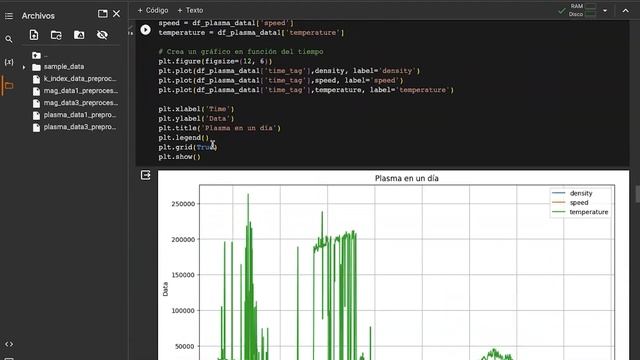640x360 pixels.
Task: Click the plt.xlabel('Time') line
Action: click(x=196, y=109)
